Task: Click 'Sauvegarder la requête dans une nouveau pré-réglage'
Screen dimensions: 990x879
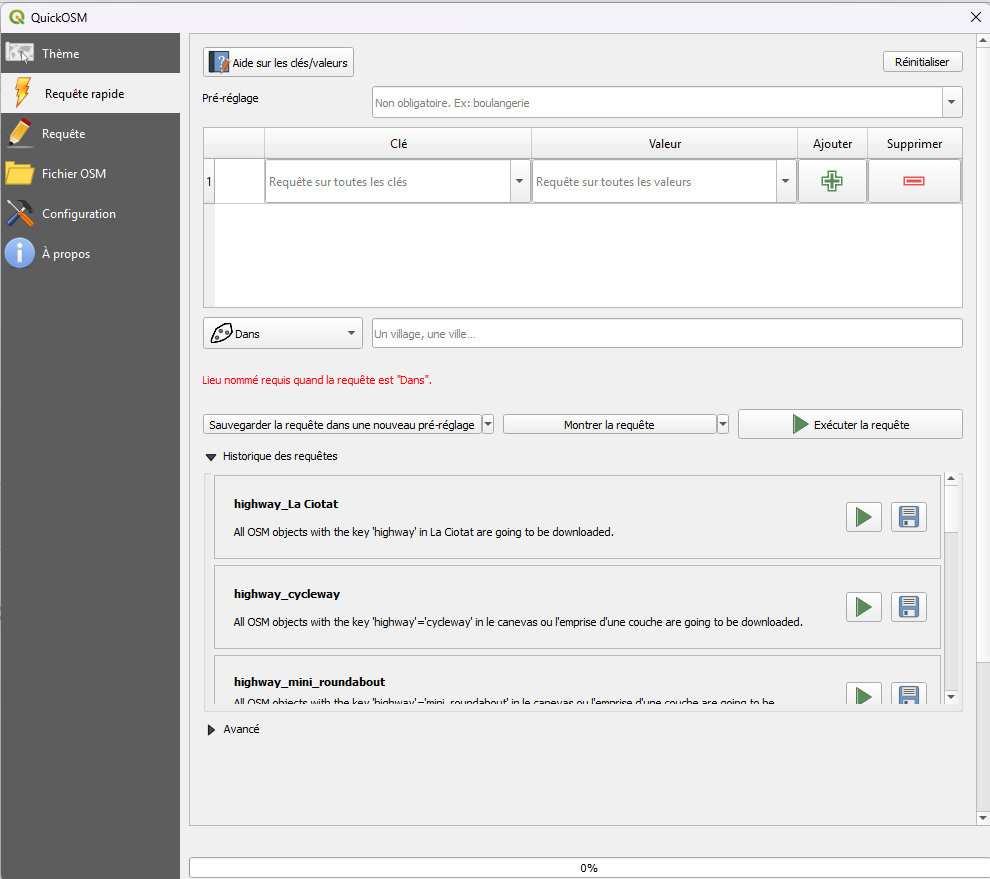Action: pos(342,424)
